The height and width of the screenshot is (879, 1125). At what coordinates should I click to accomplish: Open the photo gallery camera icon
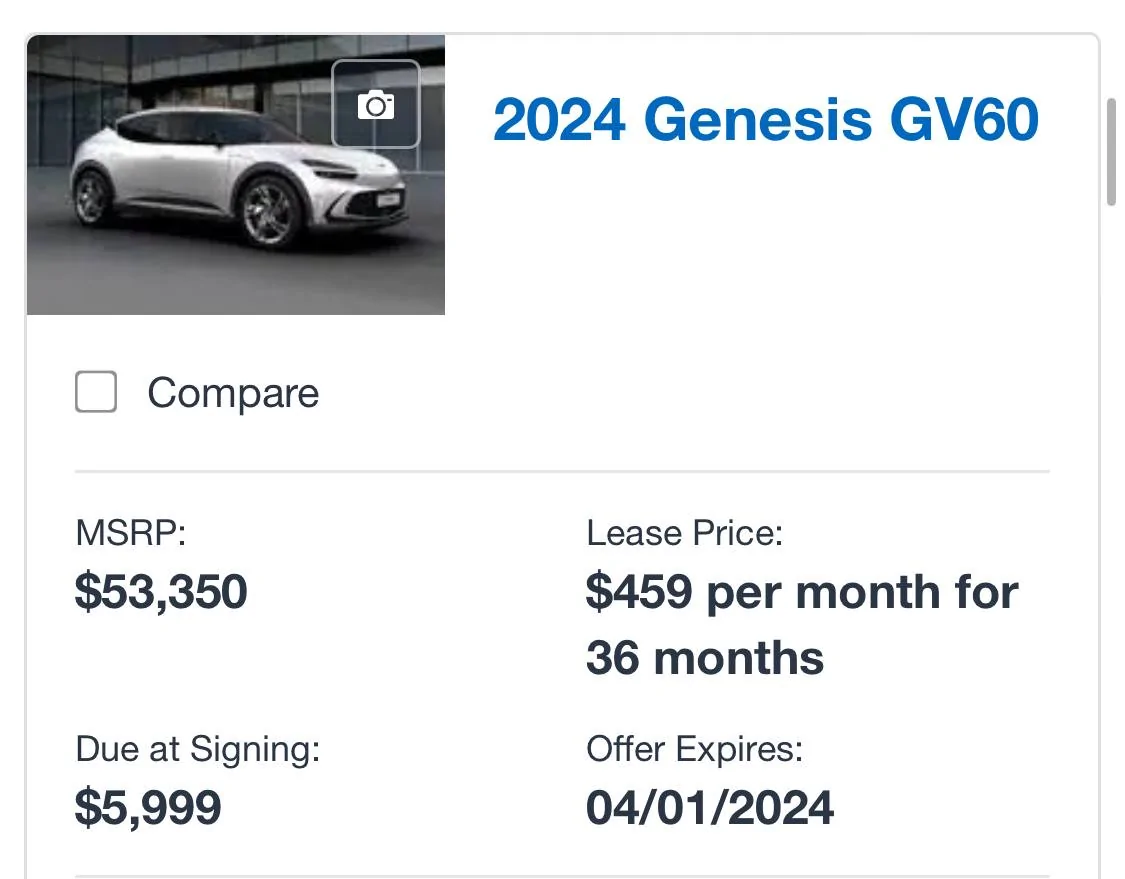coord(375,105)
